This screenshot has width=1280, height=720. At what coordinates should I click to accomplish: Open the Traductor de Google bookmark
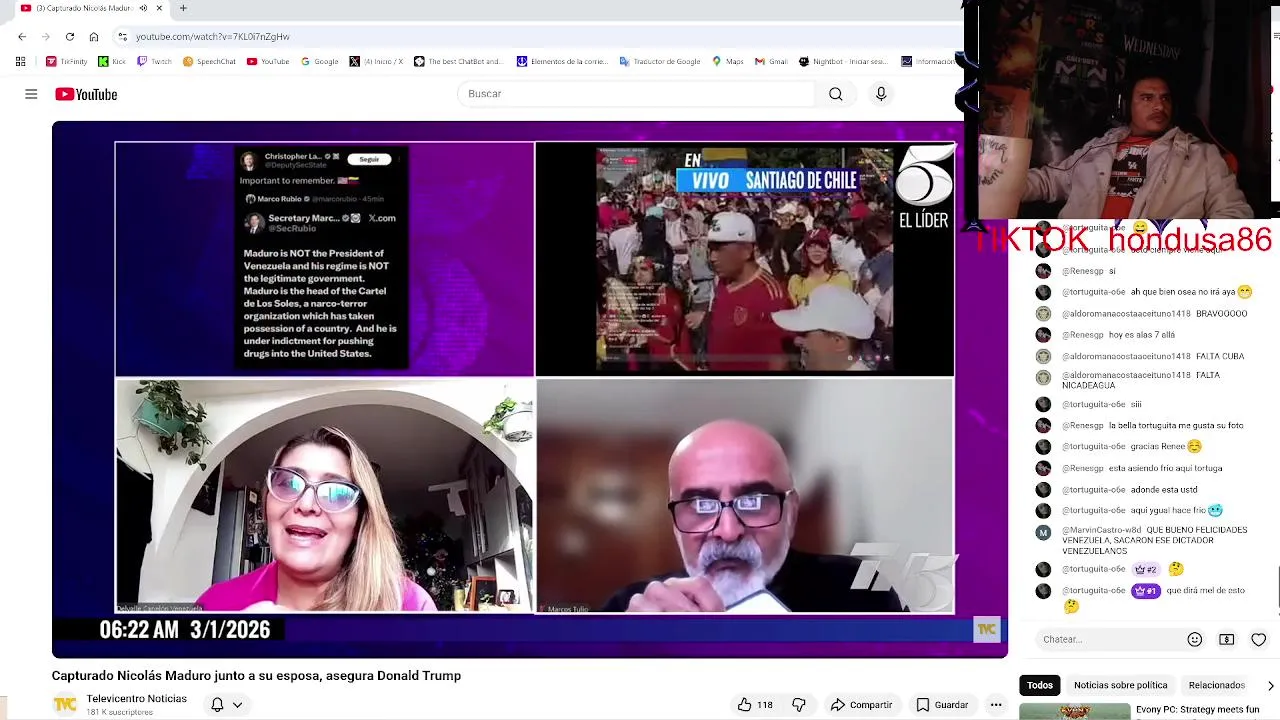tap(660, 61)
